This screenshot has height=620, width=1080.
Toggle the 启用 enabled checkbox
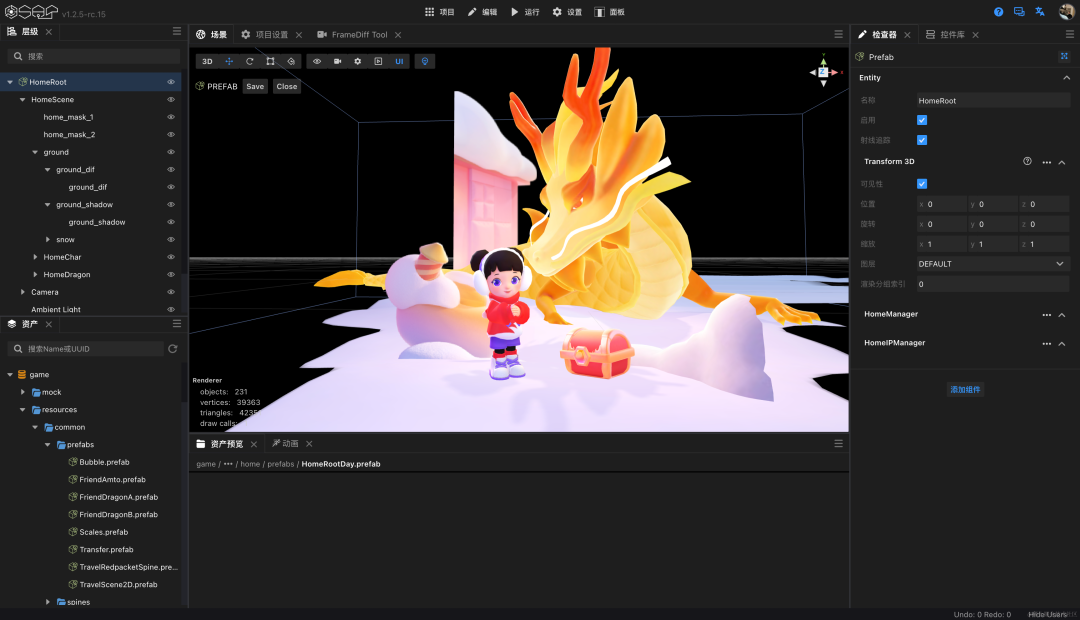922,120
